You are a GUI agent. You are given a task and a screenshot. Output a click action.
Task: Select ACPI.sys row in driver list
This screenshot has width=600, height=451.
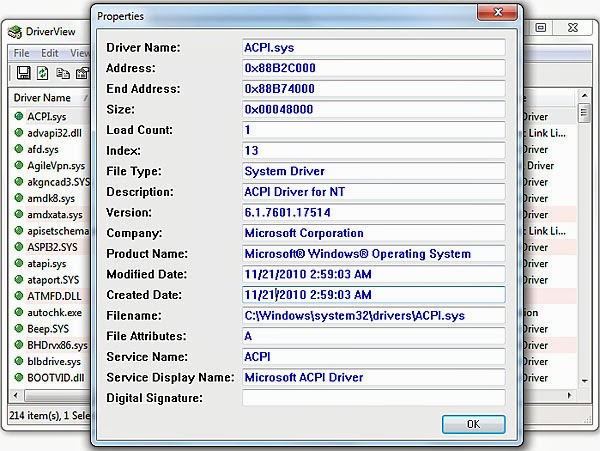click(x=47, y=116)
